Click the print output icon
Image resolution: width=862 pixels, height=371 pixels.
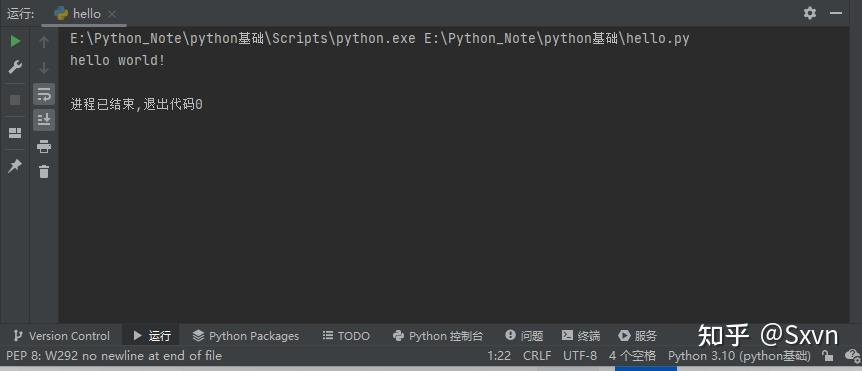(44, 146)
